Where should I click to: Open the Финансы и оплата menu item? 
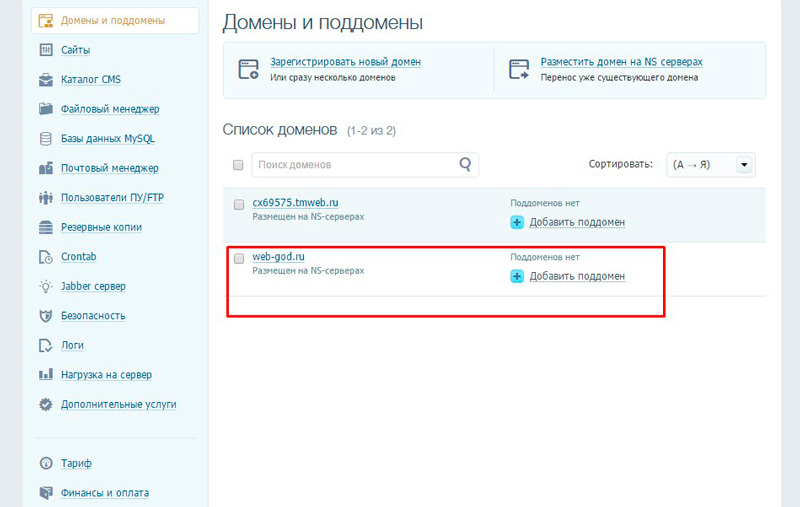(x=105, y=493)
